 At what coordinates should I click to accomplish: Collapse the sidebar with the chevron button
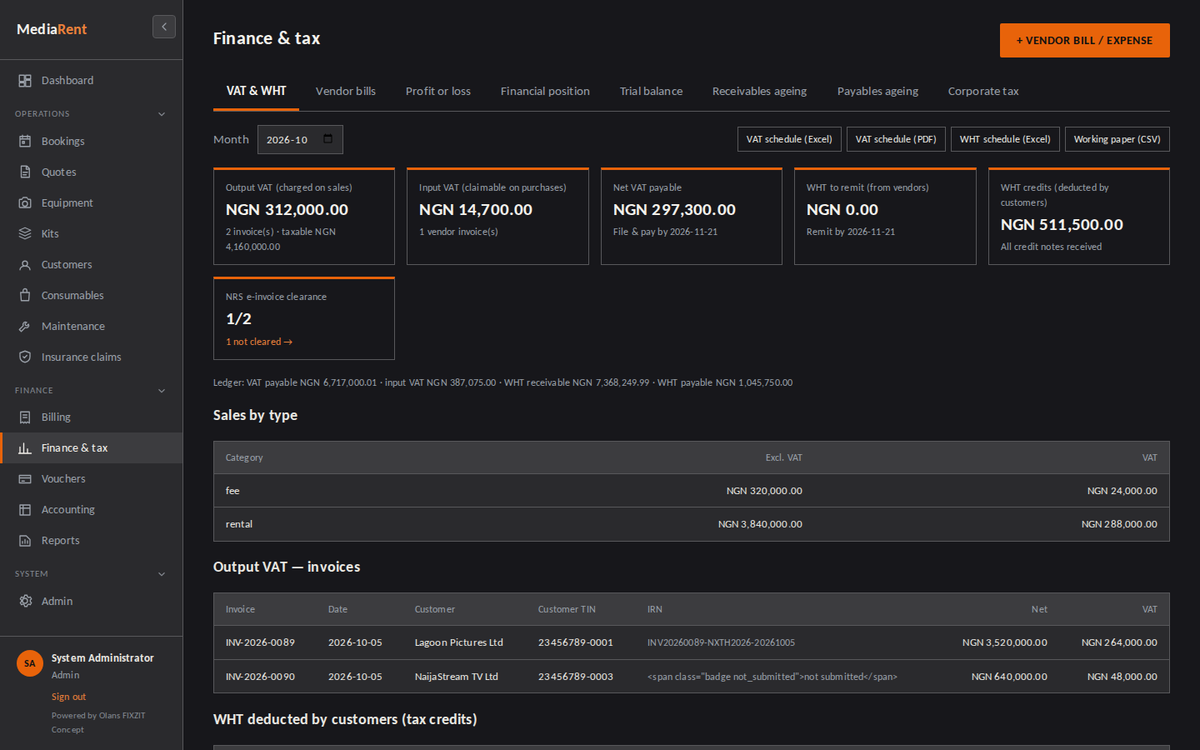[x=164, y=27]
